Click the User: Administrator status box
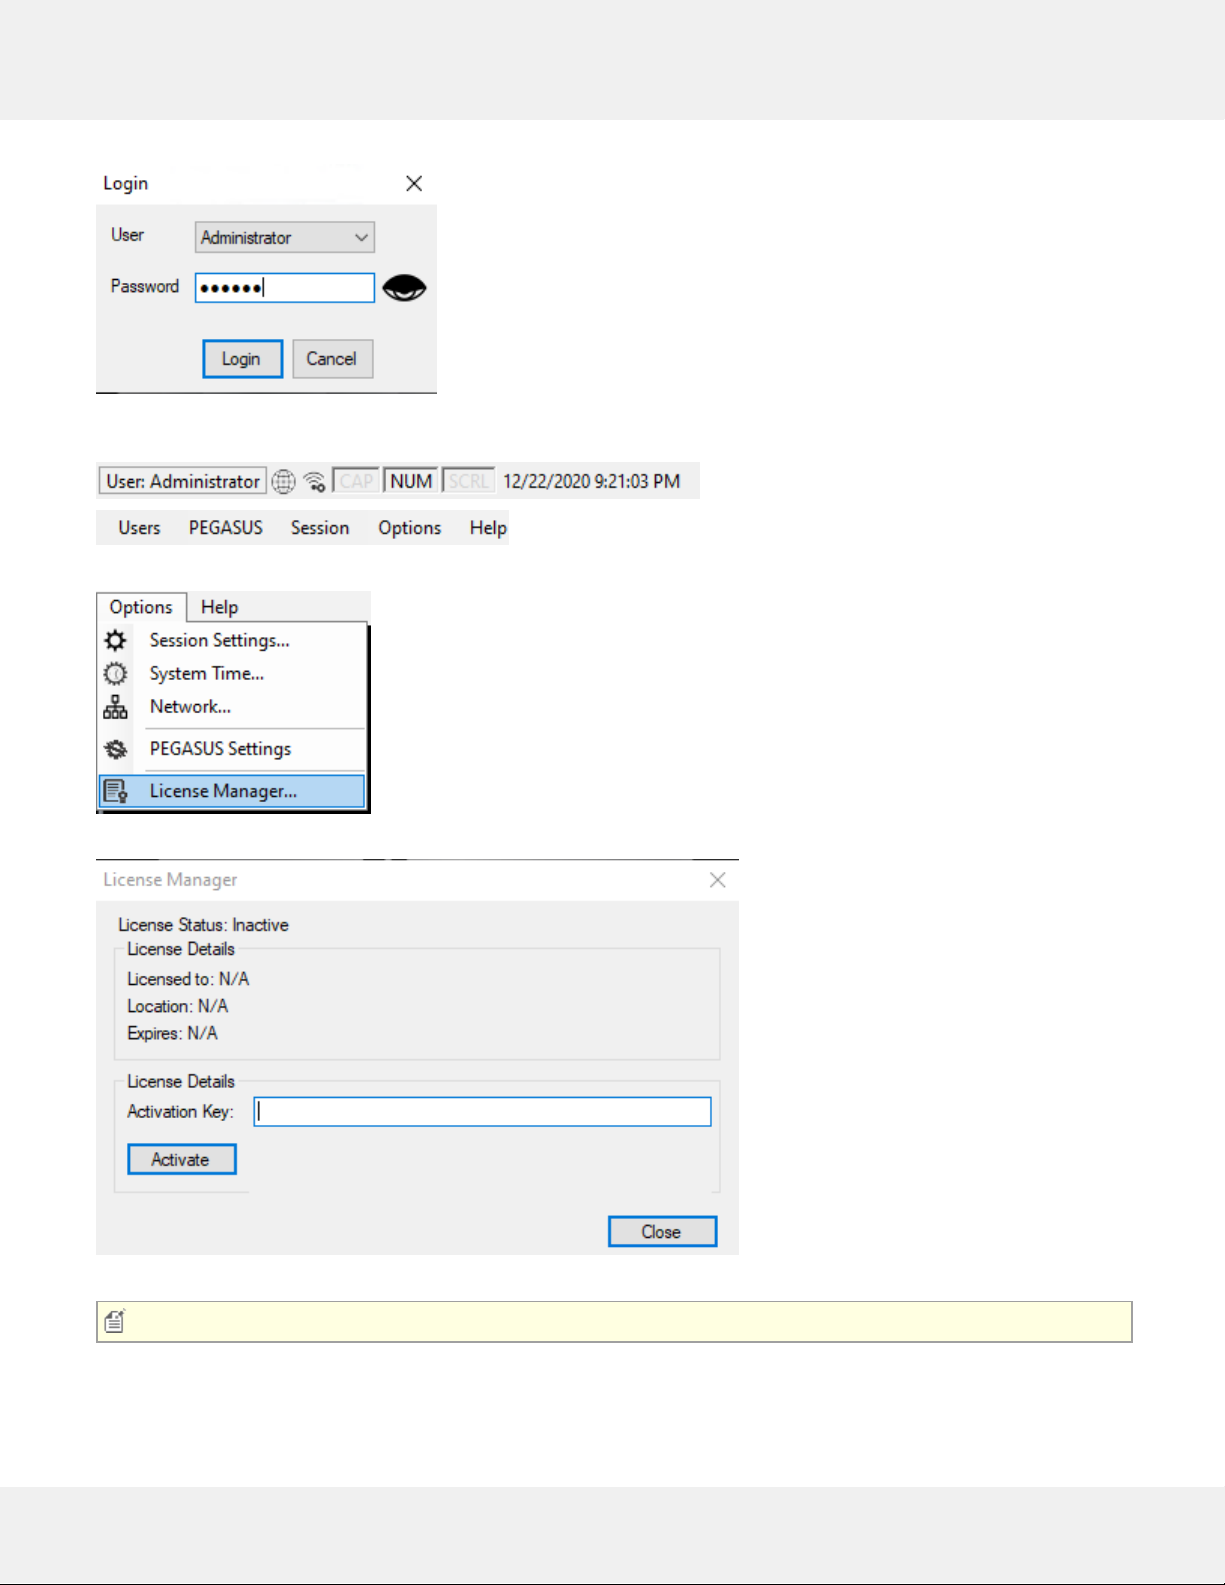The width and height of the screenshot is (1225, 1585). pos(182,481)
